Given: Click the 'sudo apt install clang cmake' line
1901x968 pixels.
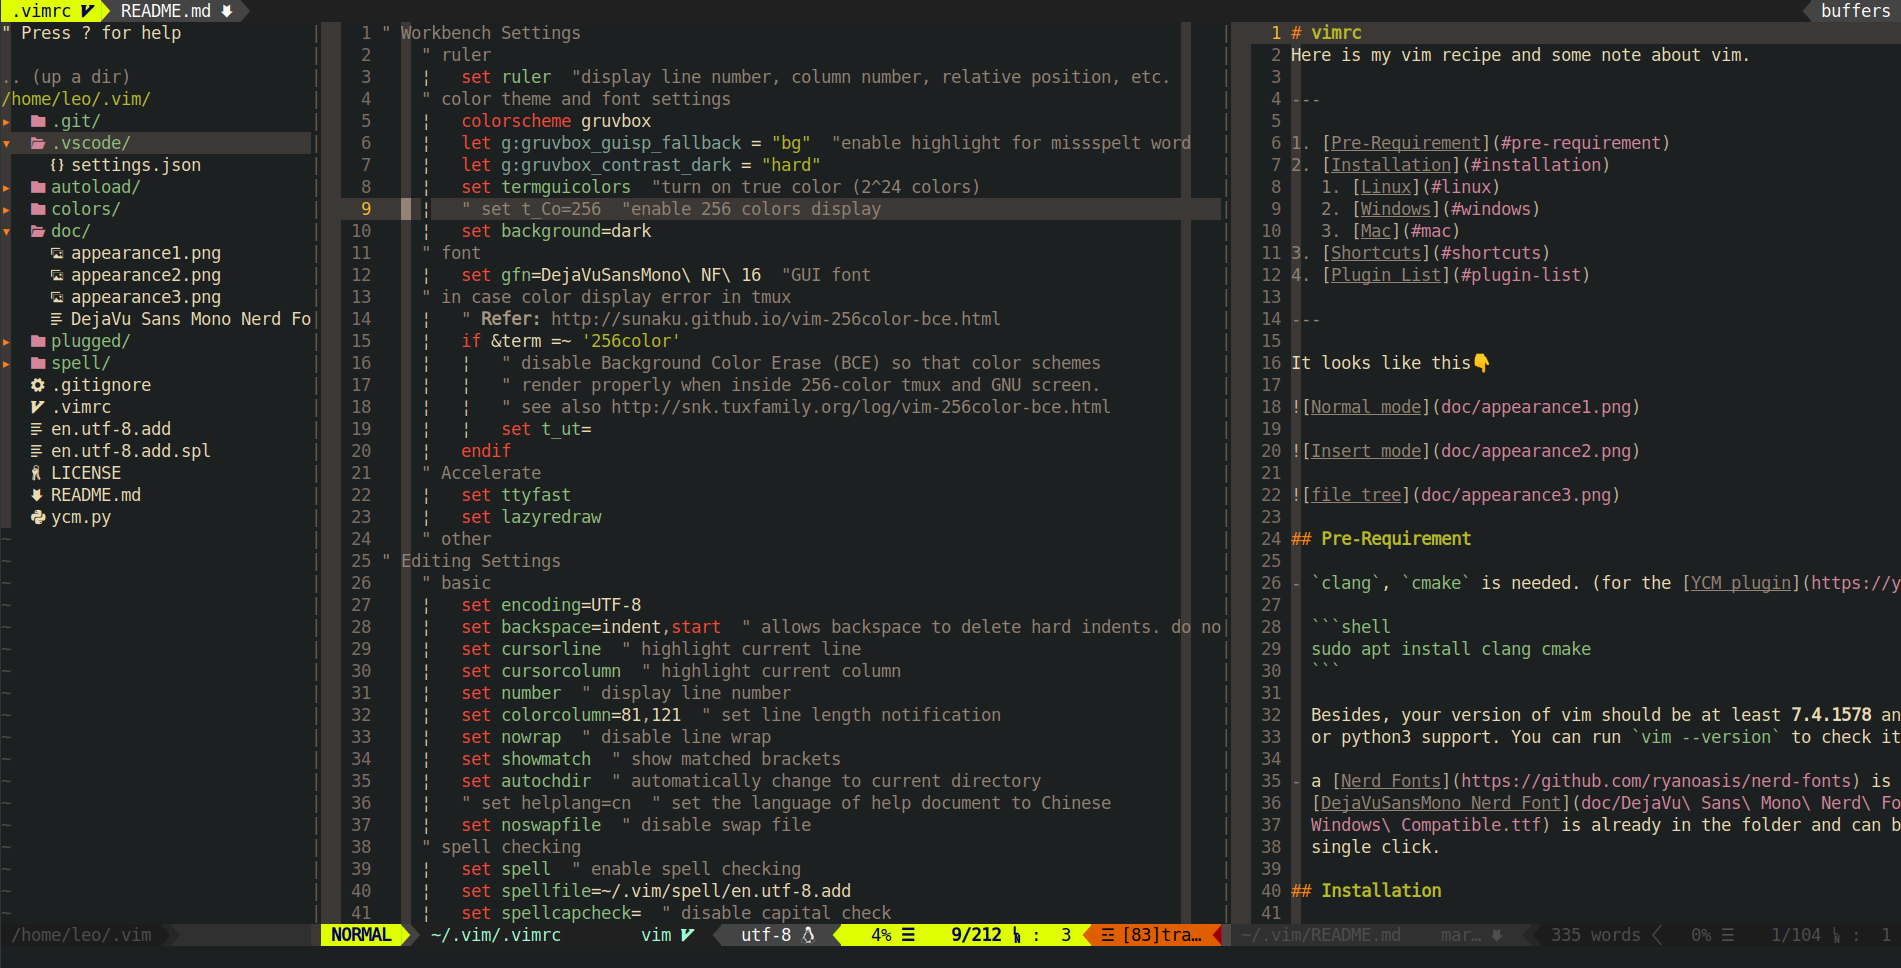Looking at the screenshot, I should click(1451, 649).
